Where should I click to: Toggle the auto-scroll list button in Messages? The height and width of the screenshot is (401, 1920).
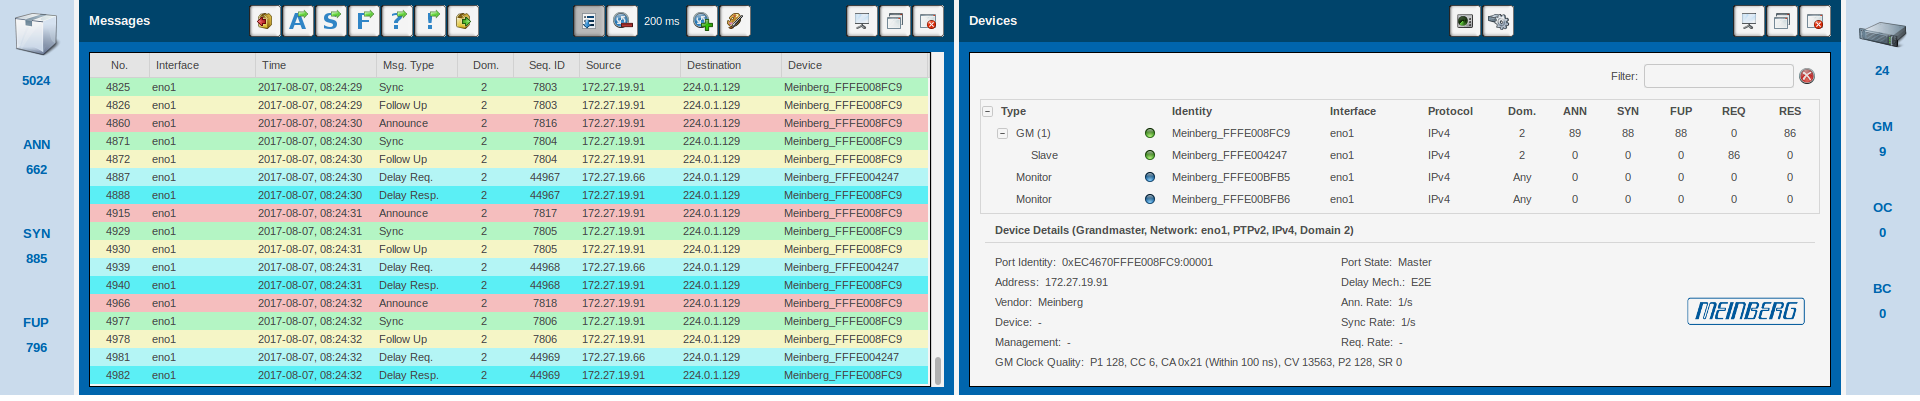coord(589,21)
